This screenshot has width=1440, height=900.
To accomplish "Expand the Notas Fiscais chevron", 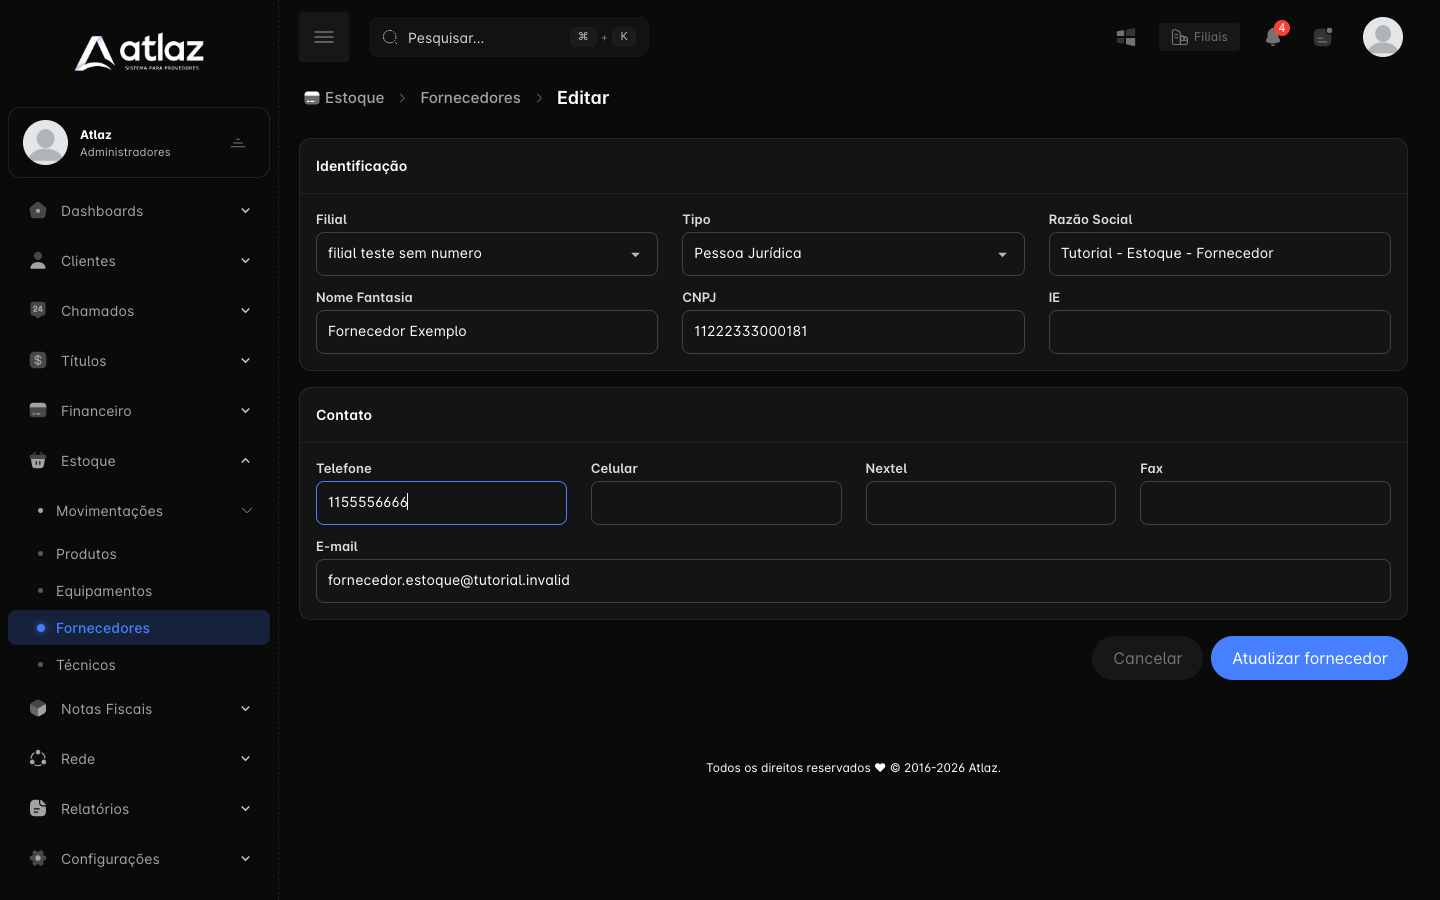I will point(245,709).
